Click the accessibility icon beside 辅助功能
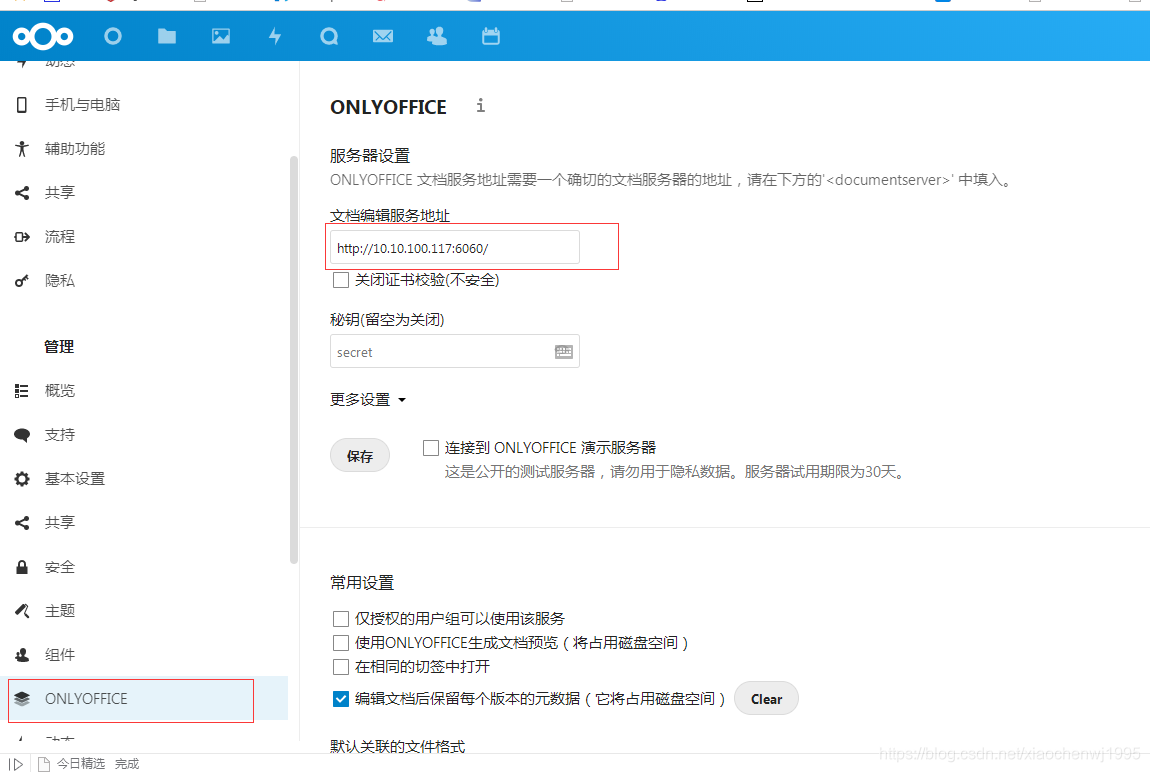The image size is (1150, 772). [22, 149]
